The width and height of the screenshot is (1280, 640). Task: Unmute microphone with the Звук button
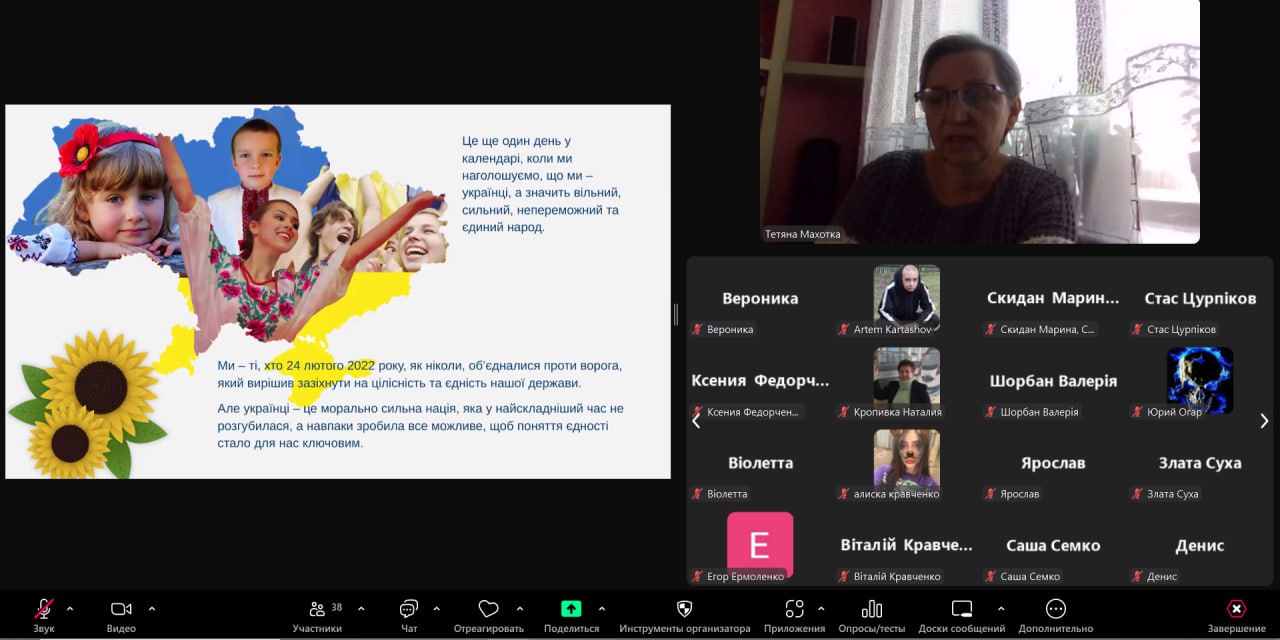pos(44,615)
